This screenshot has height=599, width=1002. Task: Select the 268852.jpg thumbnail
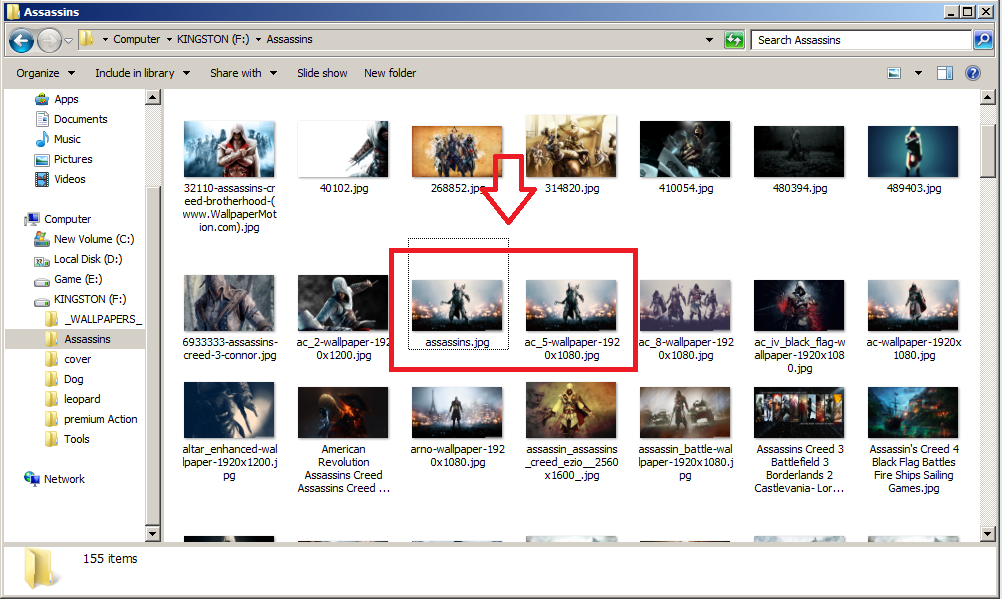(458, 151)
